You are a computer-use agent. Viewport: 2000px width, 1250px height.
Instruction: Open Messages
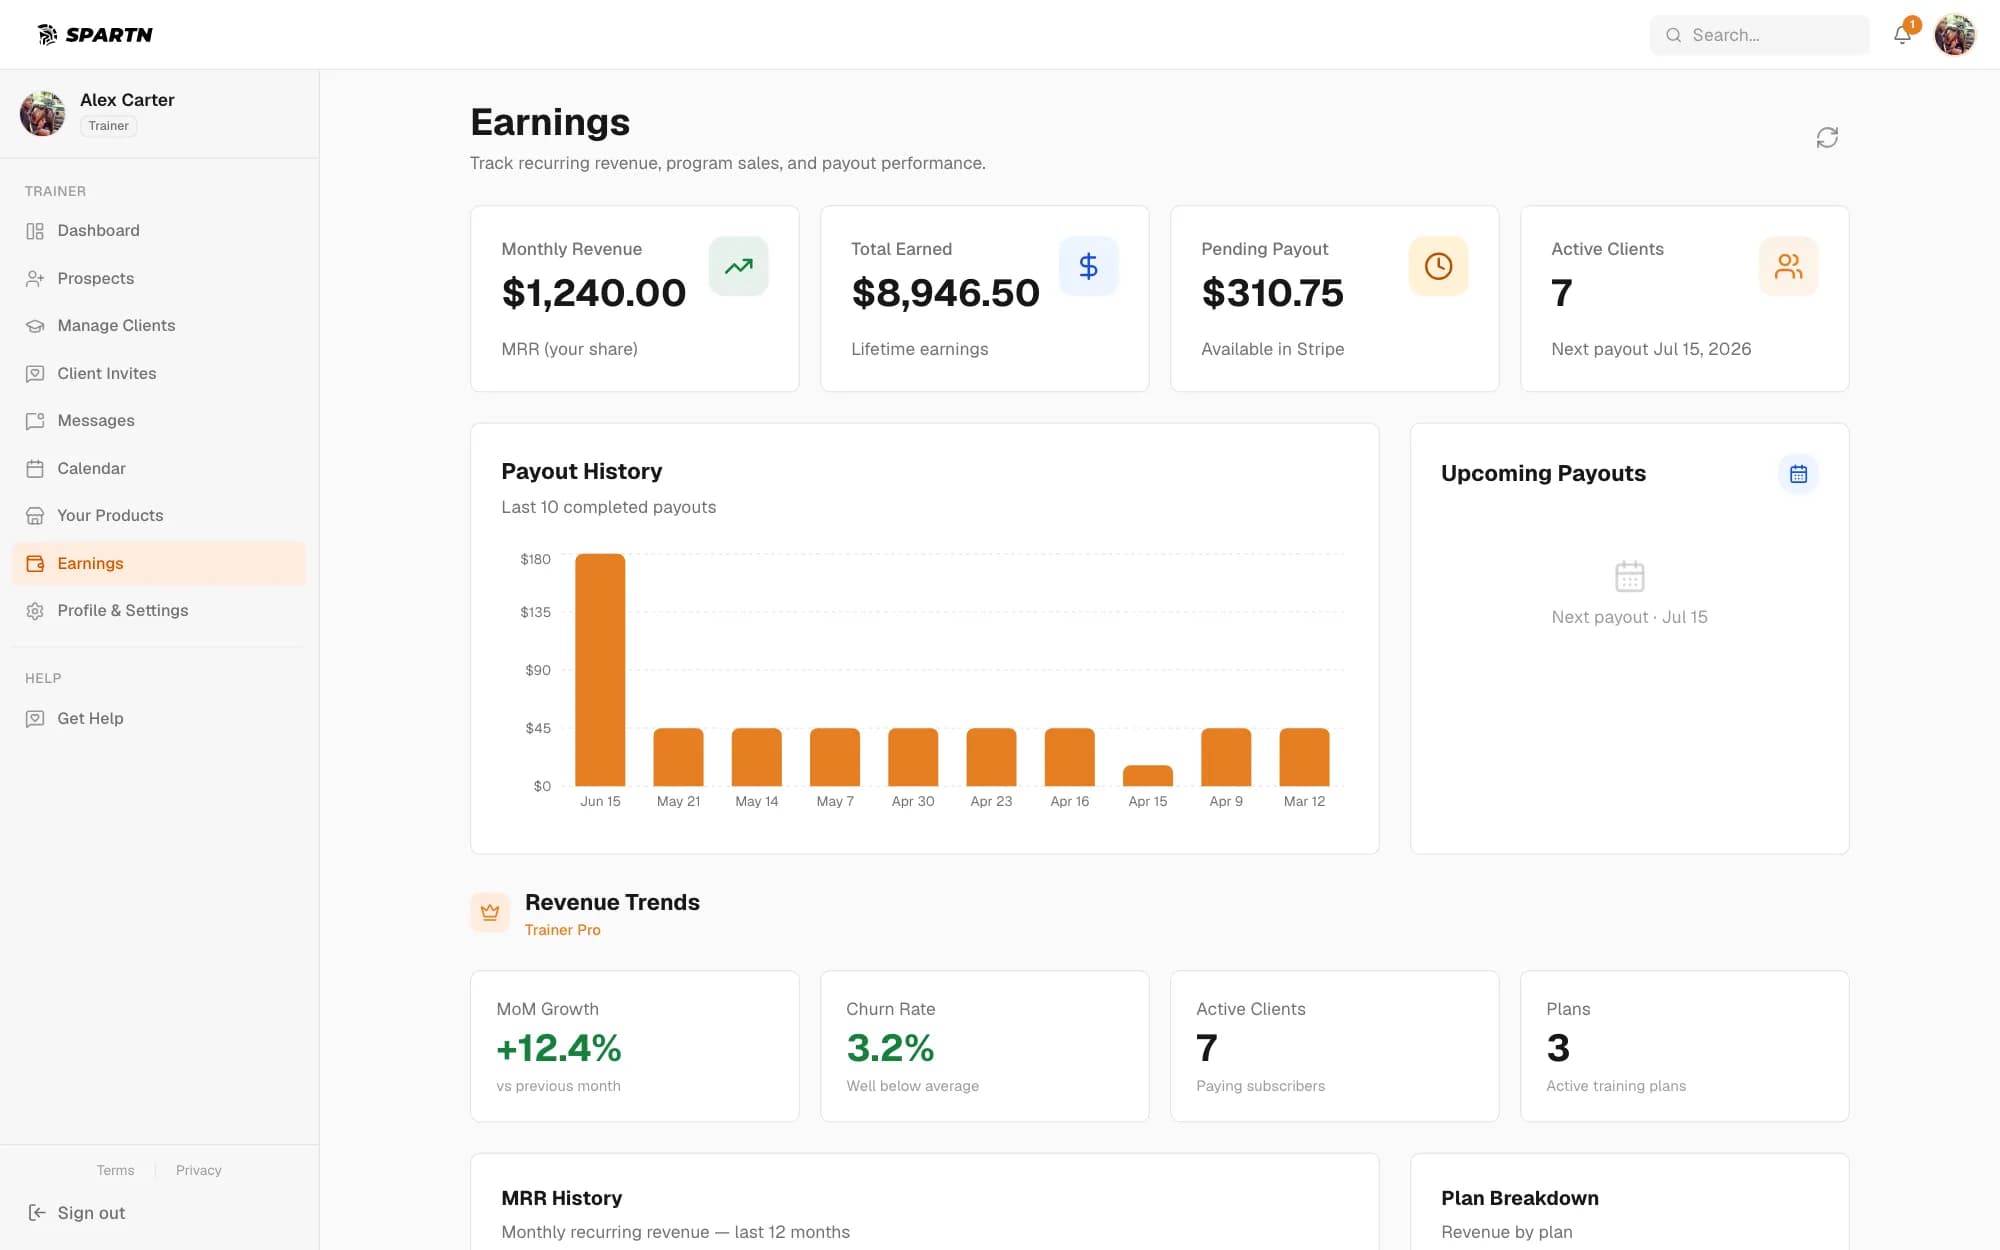(159, 421)
